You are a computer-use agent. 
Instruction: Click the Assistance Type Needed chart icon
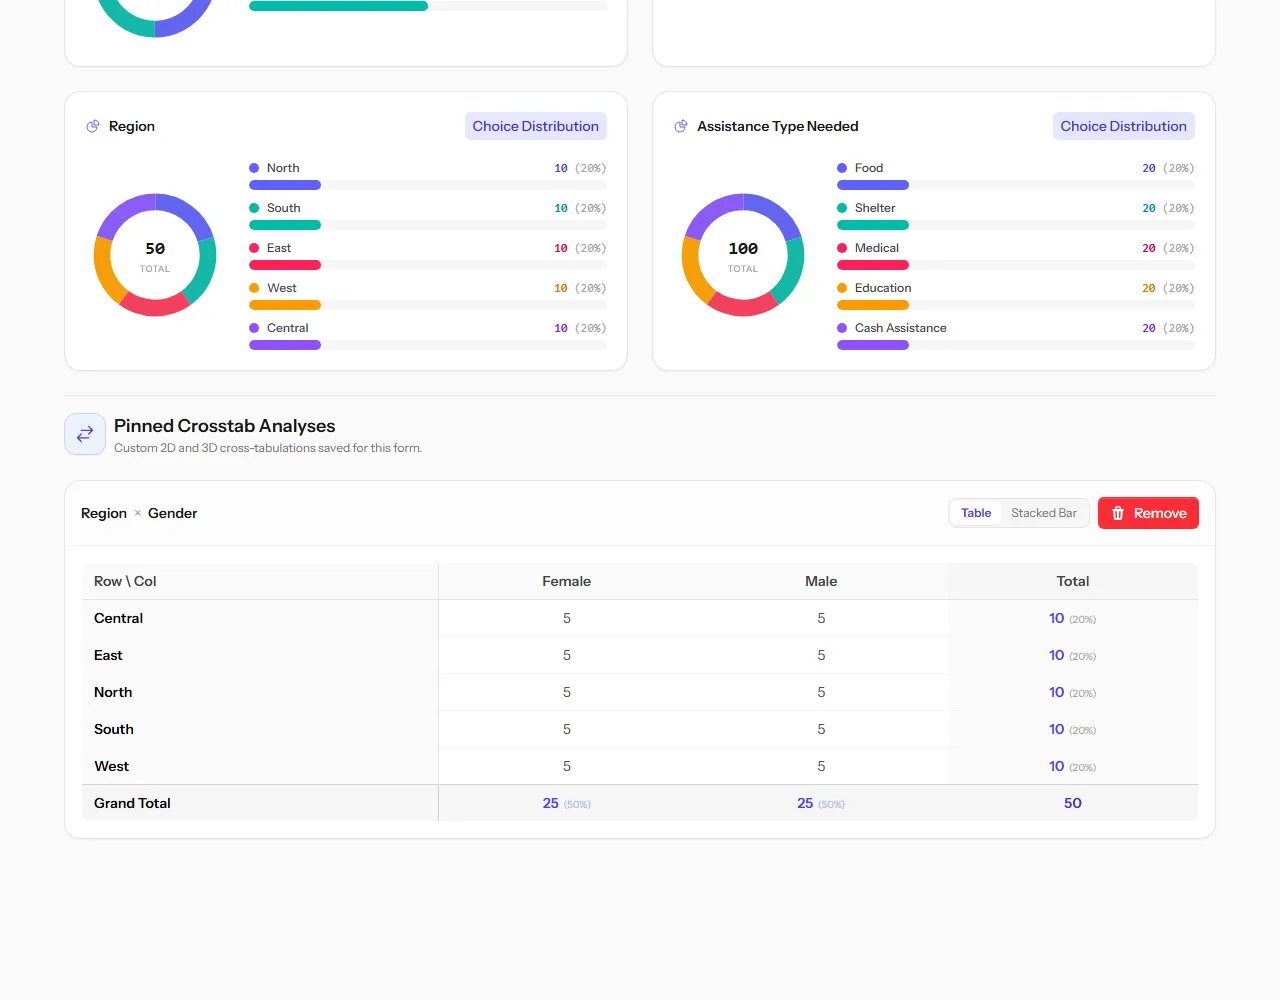click(x=681, y=126)
